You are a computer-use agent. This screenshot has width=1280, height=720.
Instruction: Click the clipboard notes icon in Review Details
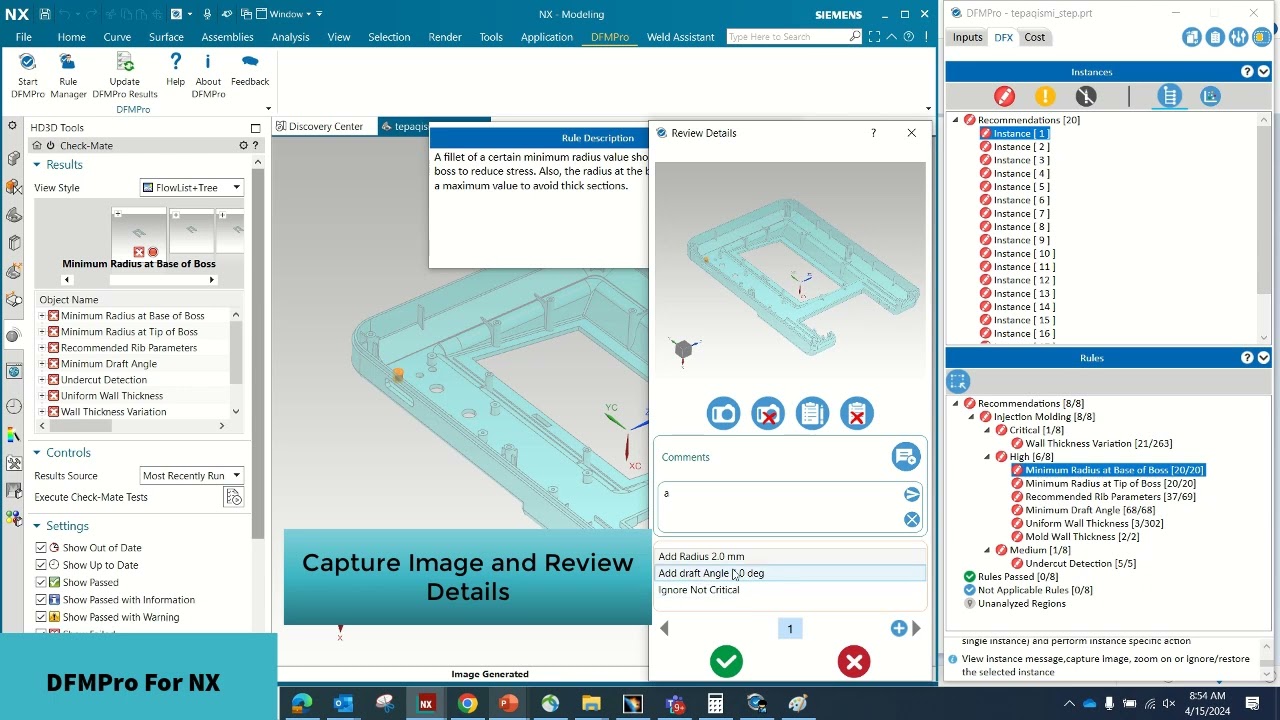[812, 414]
